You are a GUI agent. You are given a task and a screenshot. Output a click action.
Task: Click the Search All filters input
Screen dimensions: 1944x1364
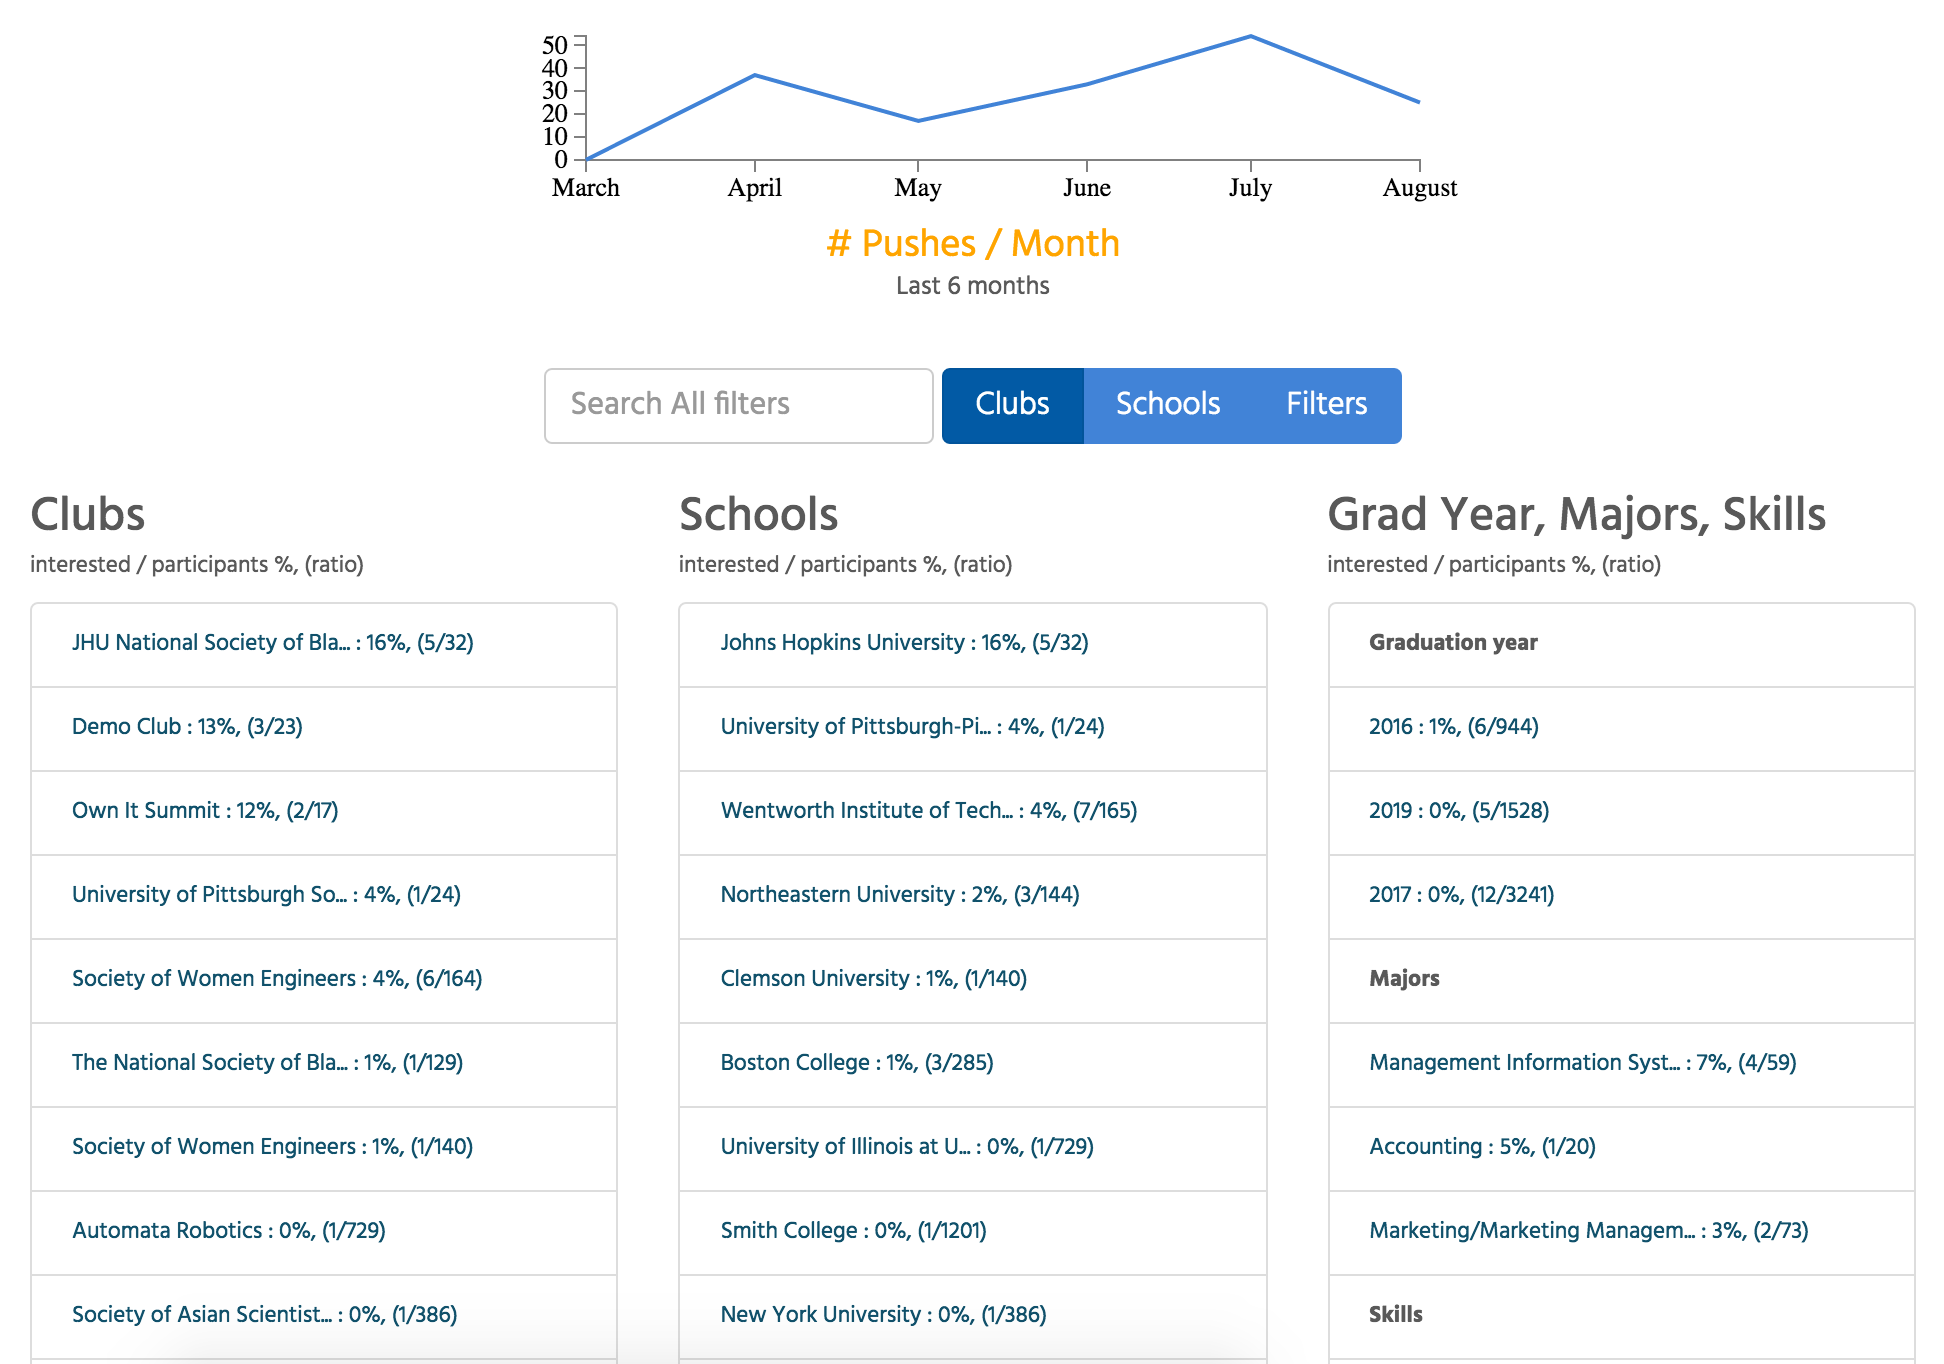(x=738, y=405)
